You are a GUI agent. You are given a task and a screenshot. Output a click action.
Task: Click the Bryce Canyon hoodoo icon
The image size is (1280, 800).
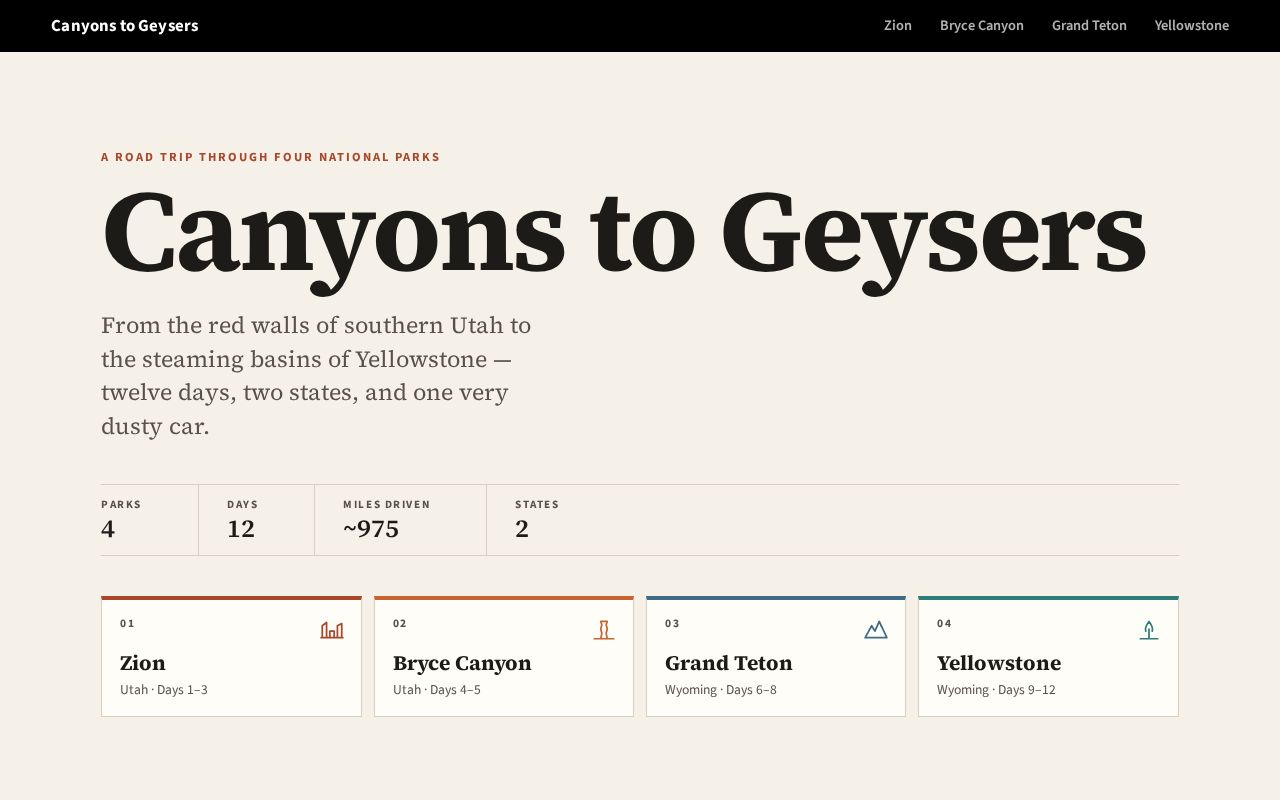604,630
